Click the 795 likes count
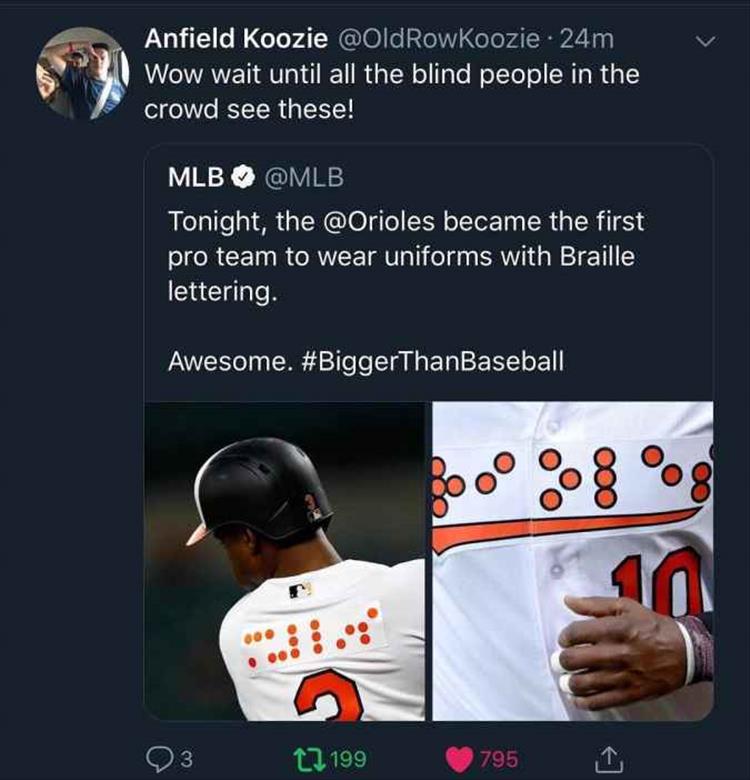 coord(498,759)
